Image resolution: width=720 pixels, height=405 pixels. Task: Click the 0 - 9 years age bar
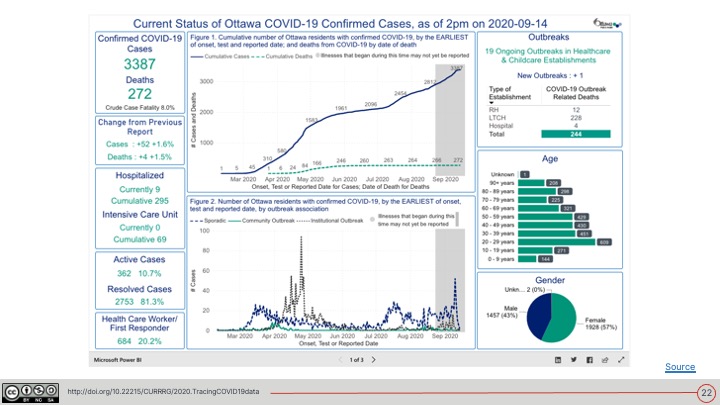point(527,259)
